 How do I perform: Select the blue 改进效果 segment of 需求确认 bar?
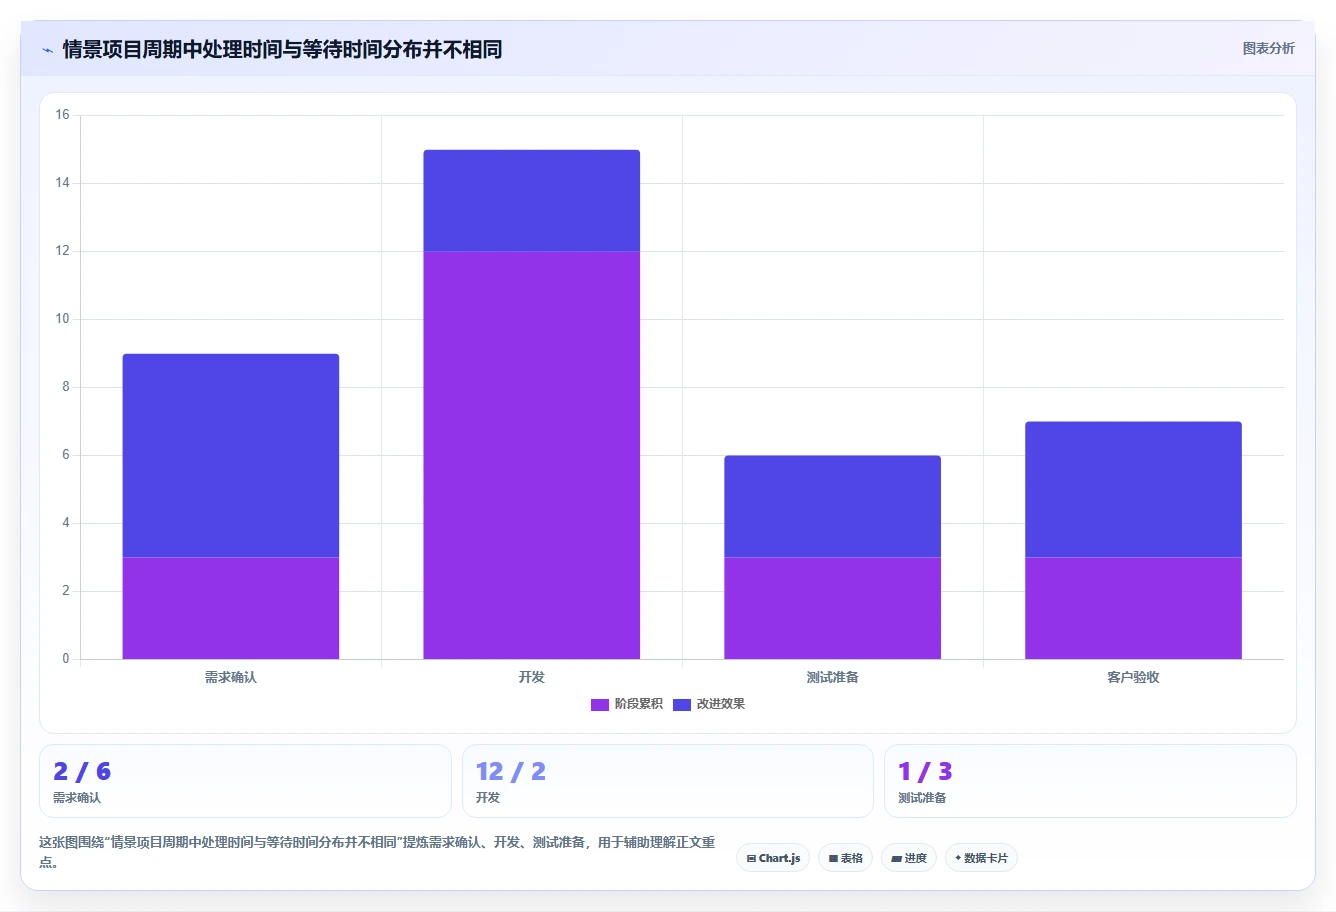231,455
